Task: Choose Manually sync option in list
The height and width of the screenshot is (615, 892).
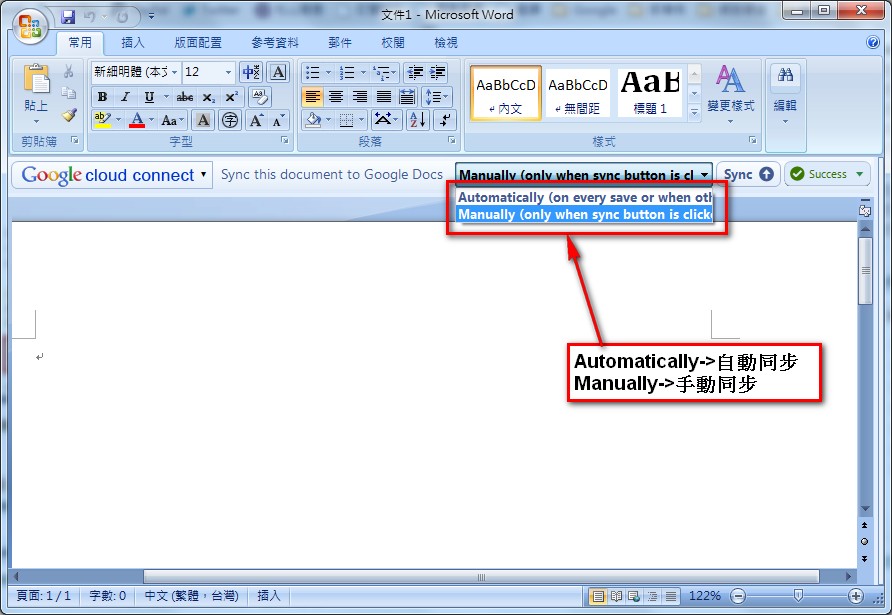Action: tap(585, 214)
